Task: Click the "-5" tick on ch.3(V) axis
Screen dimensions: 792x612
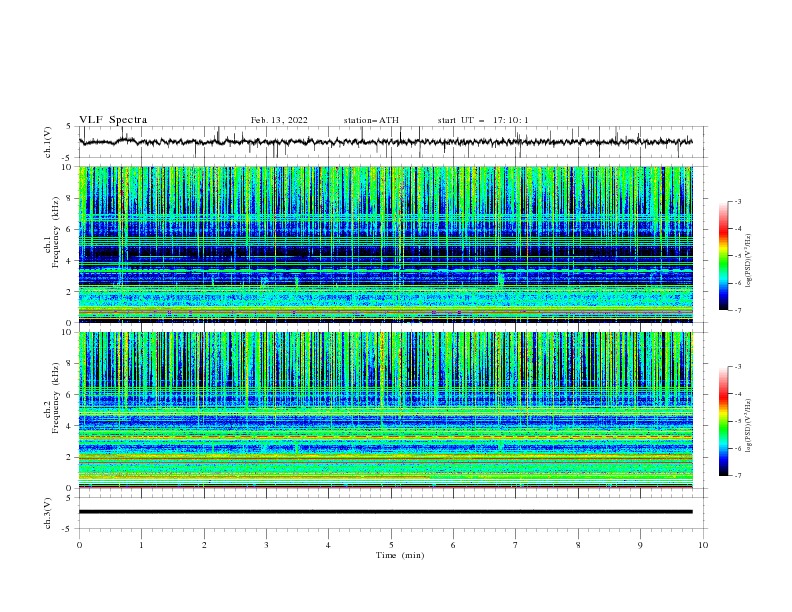Action: pos(67,530)
